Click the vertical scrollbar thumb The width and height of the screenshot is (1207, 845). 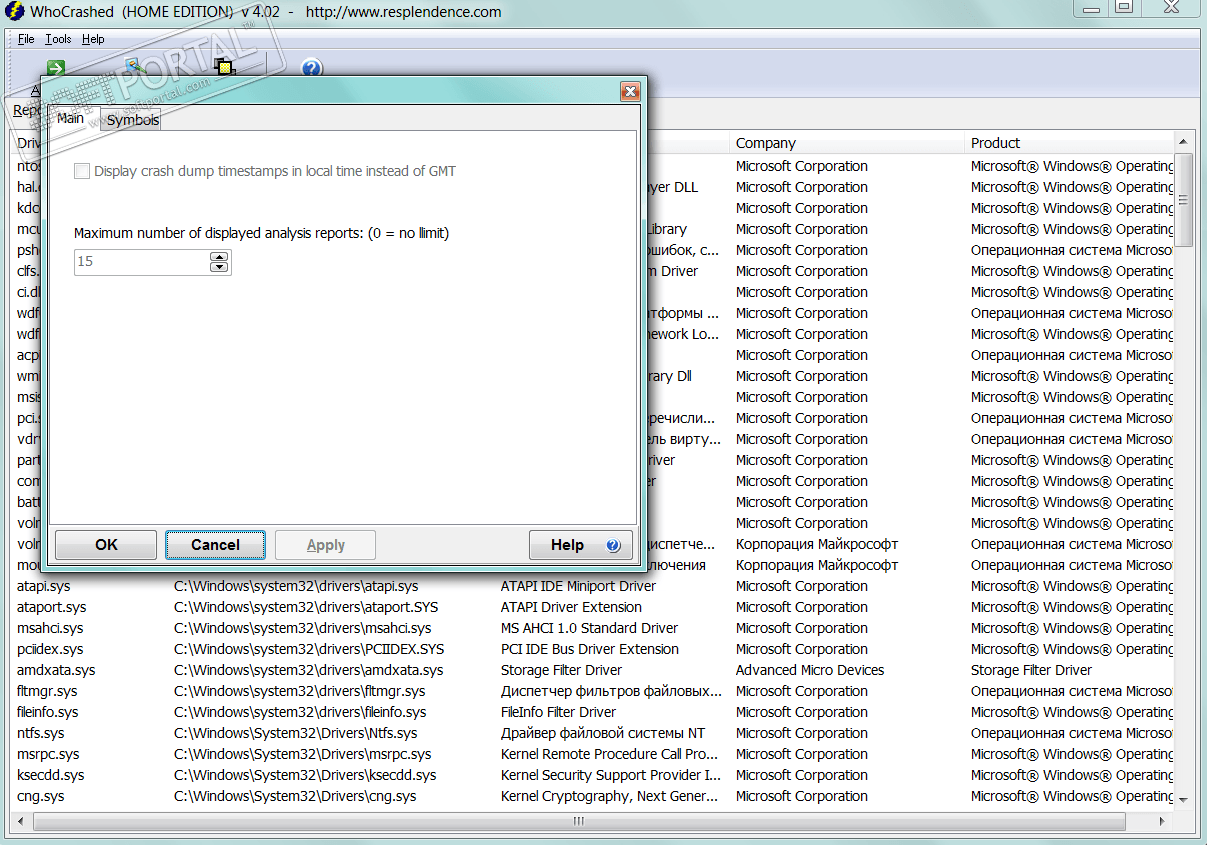pyautogui.click(x=1184, y=199)
